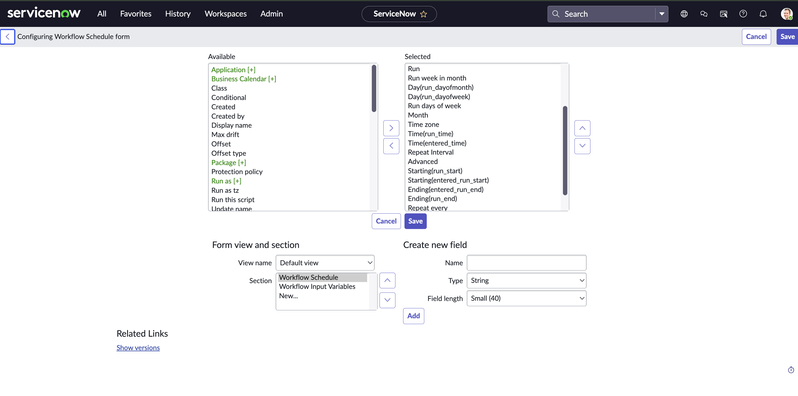798x396 pixels.
Task: Open the application picker icon in header
Action: (723, 14)
